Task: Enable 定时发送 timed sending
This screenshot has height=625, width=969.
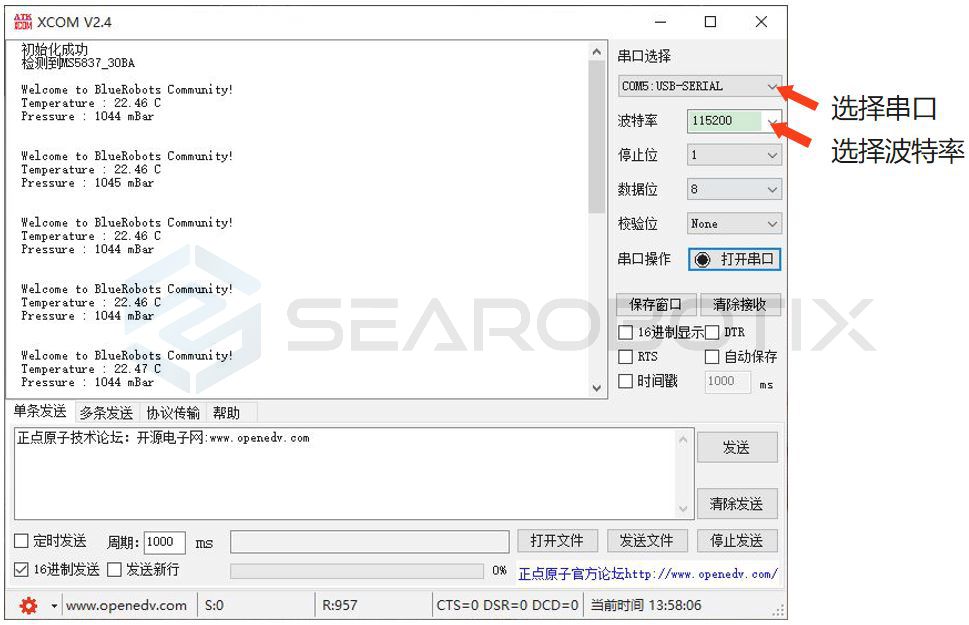Action: point(21,541)
